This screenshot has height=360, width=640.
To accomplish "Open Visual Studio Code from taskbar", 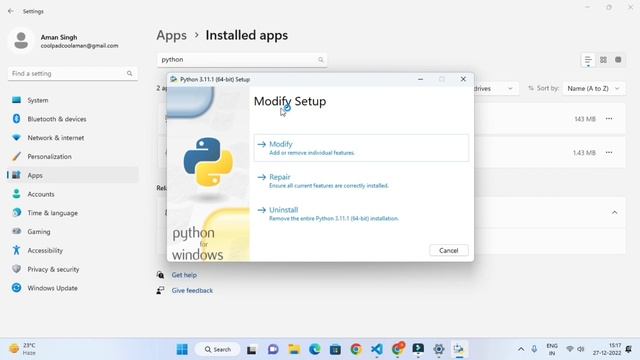I will (x=377, y=349).
